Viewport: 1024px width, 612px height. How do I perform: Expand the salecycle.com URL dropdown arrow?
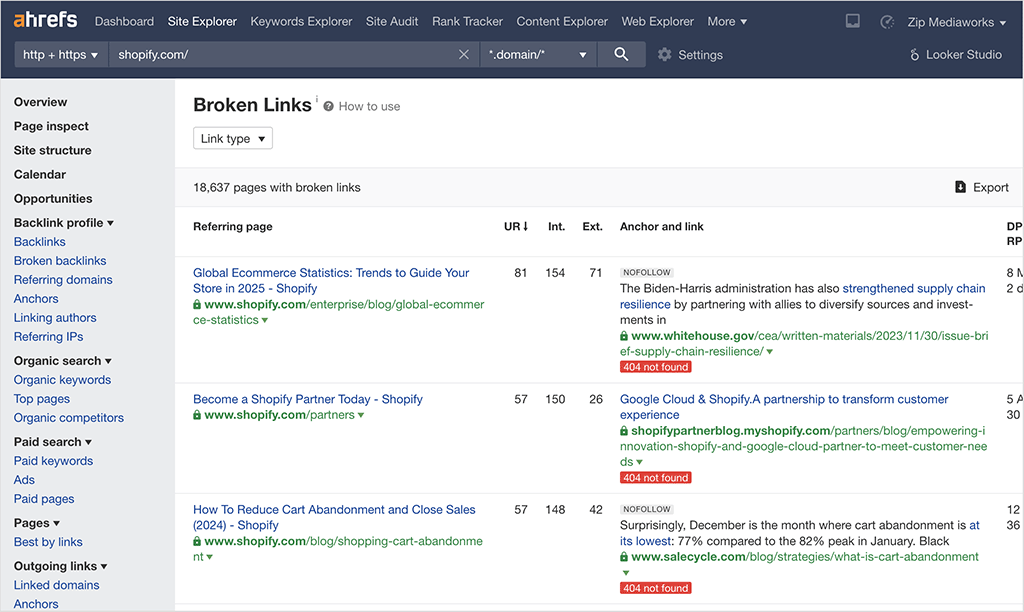pos(626,573)
